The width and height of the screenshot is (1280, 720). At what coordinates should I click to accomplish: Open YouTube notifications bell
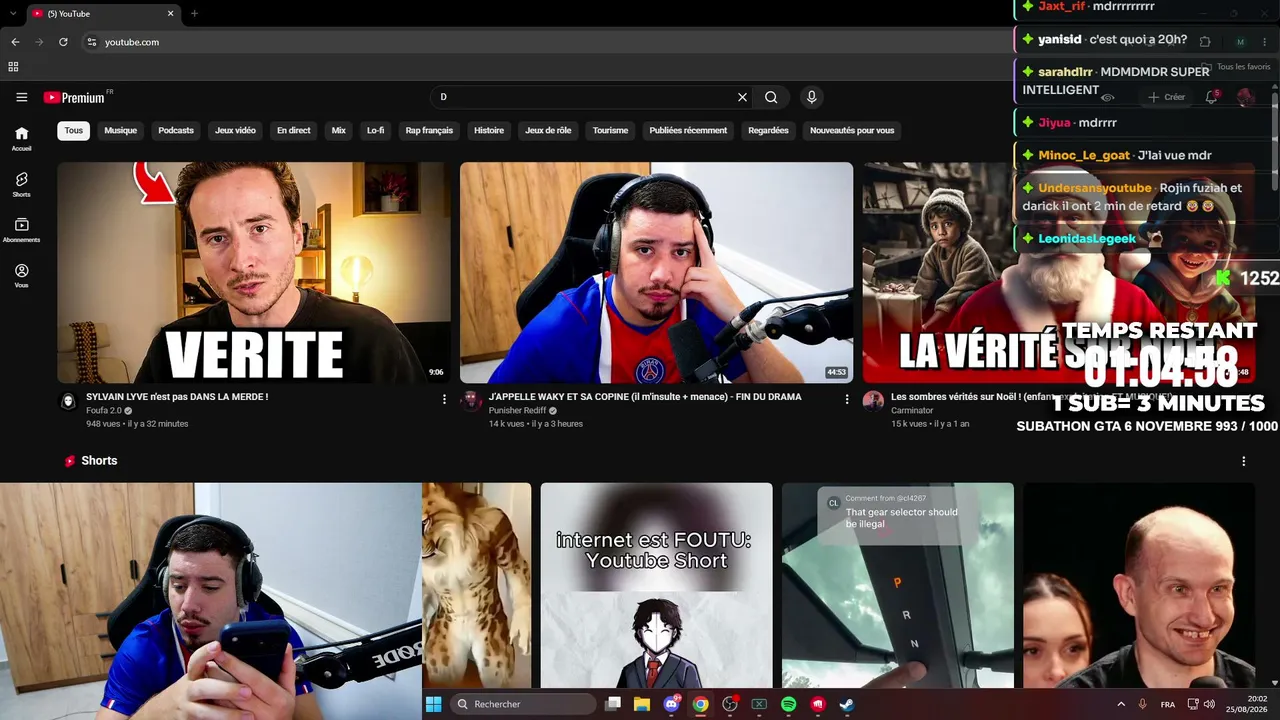(x=1211, y=97)
